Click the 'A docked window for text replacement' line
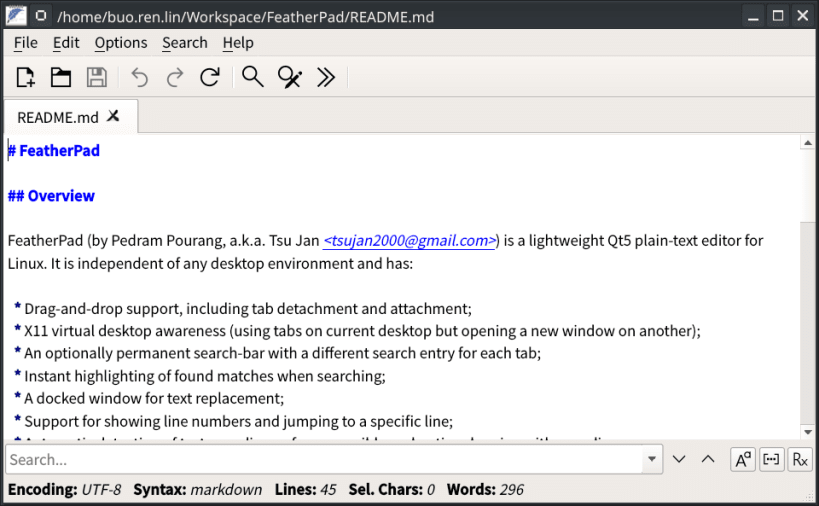Image resolution: width=819 pixels, height=506 pixels. [x=149, y=398]
